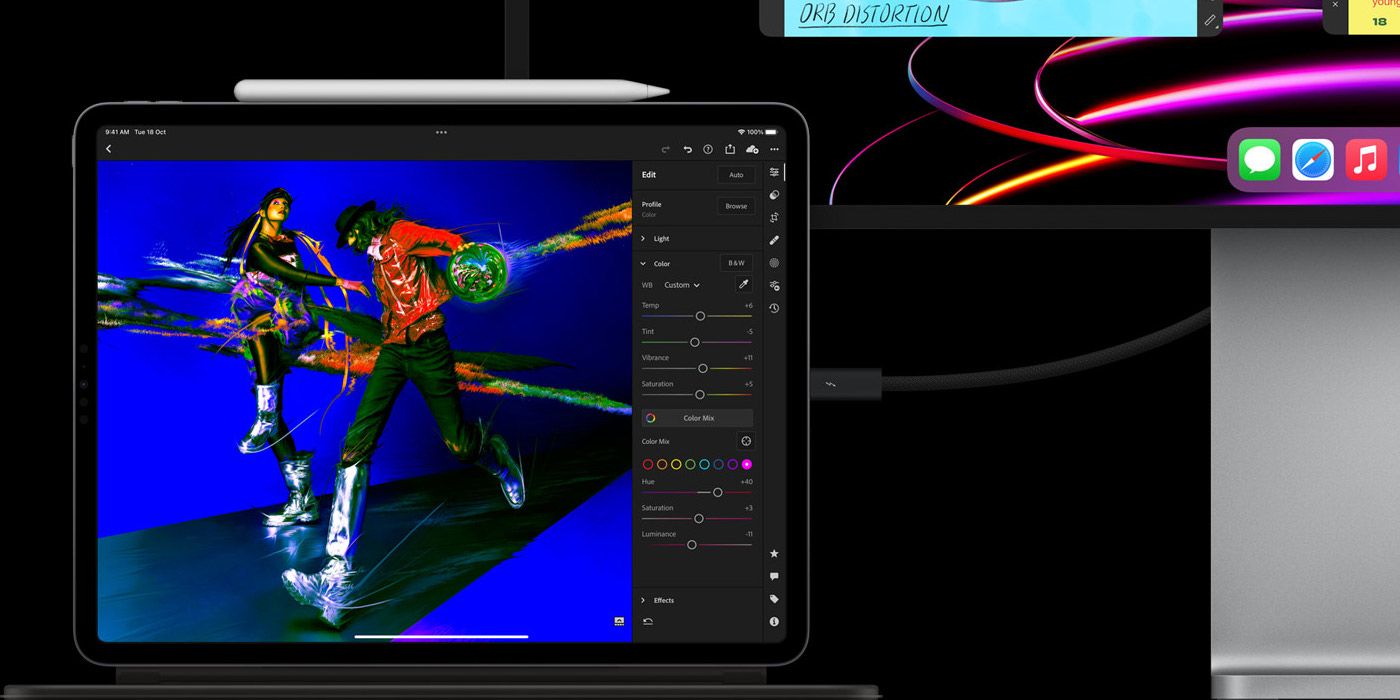Open the Help question mark icon
The width and height of the screenshot is (1400, 700).
[708, 149]
